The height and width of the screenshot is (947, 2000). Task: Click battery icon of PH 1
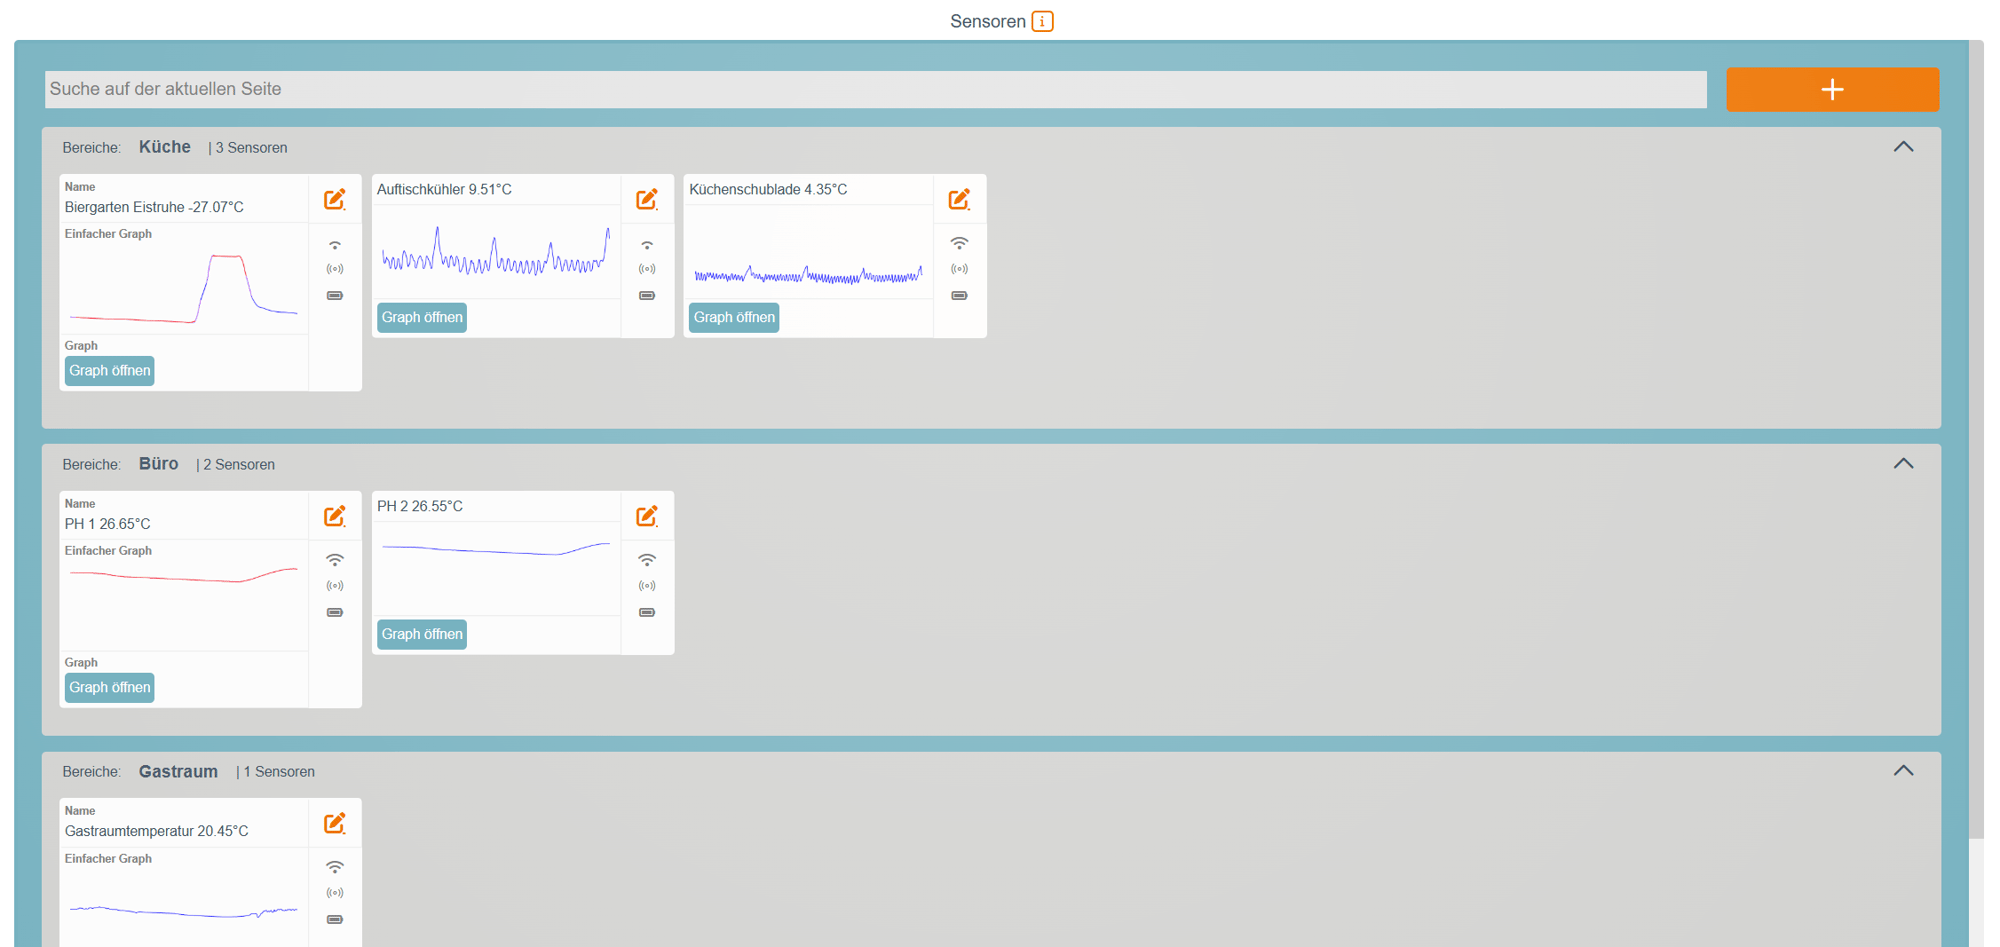335,612
